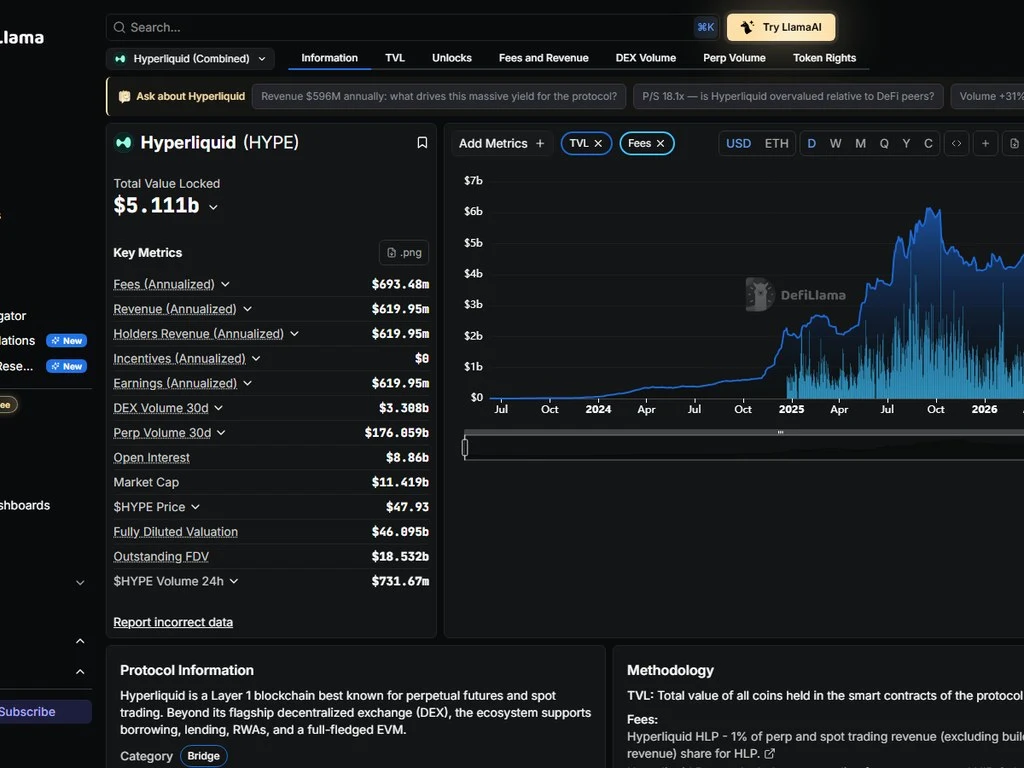Go to Fees and Revenue tab
This screenshot has width=1024, height=768.
click(x=543, y=57)
